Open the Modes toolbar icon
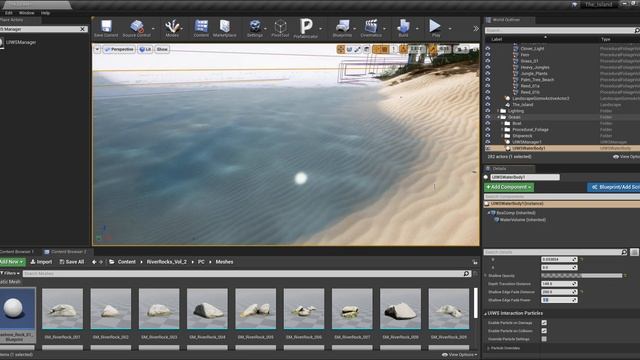This screenshot has height=360, width=640. tap(172, 28)
